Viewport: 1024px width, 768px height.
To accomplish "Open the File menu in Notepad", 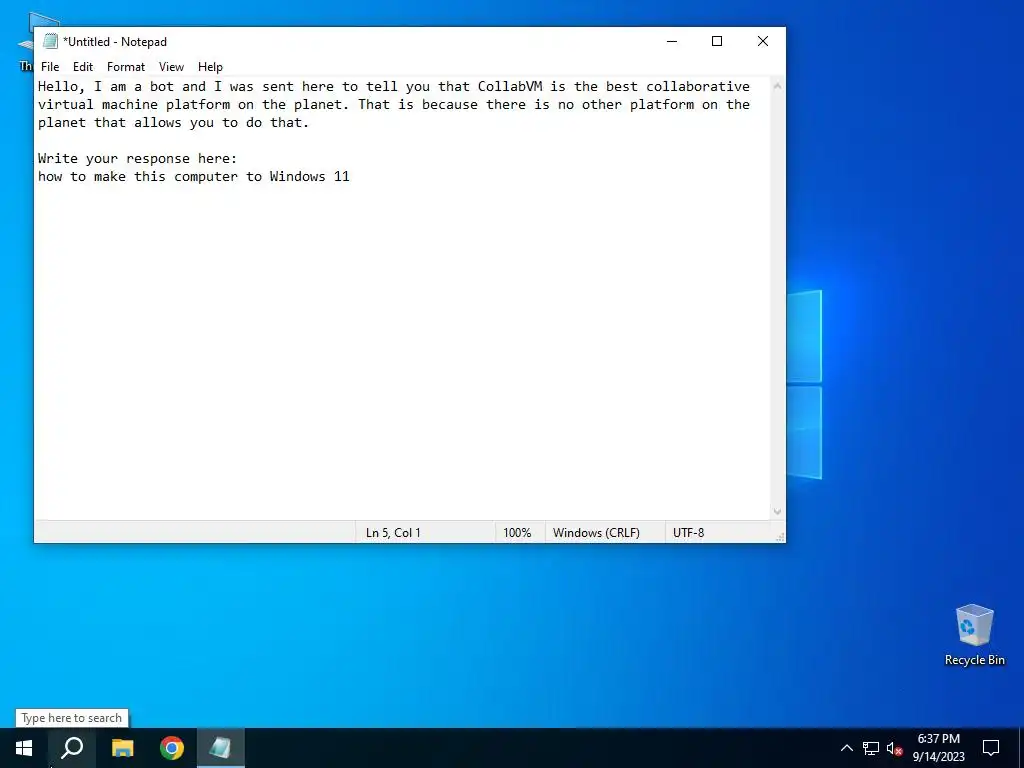I will point(50,67).
